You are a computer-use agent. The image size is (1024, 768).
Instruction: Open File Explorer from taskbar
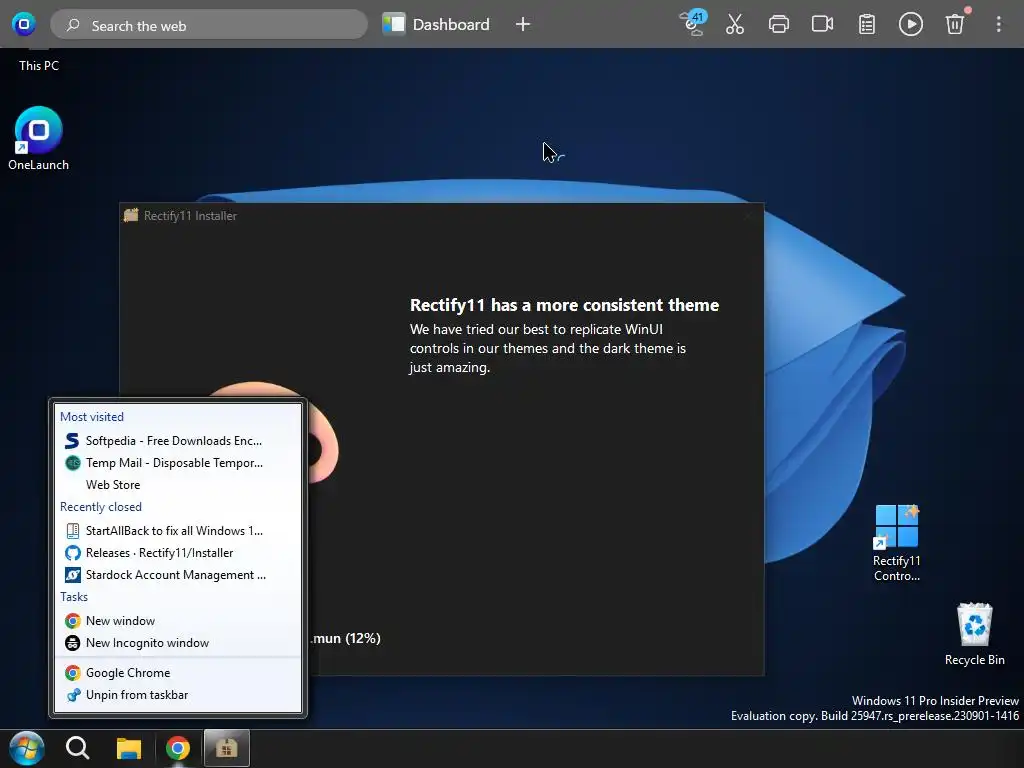(x=129, y=748)
